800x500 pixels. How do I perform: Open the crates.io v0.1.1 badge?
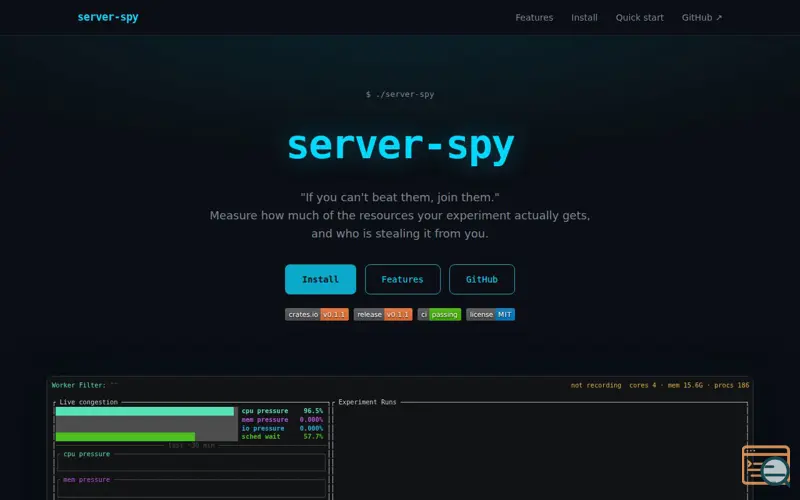[x=316, y=314]
